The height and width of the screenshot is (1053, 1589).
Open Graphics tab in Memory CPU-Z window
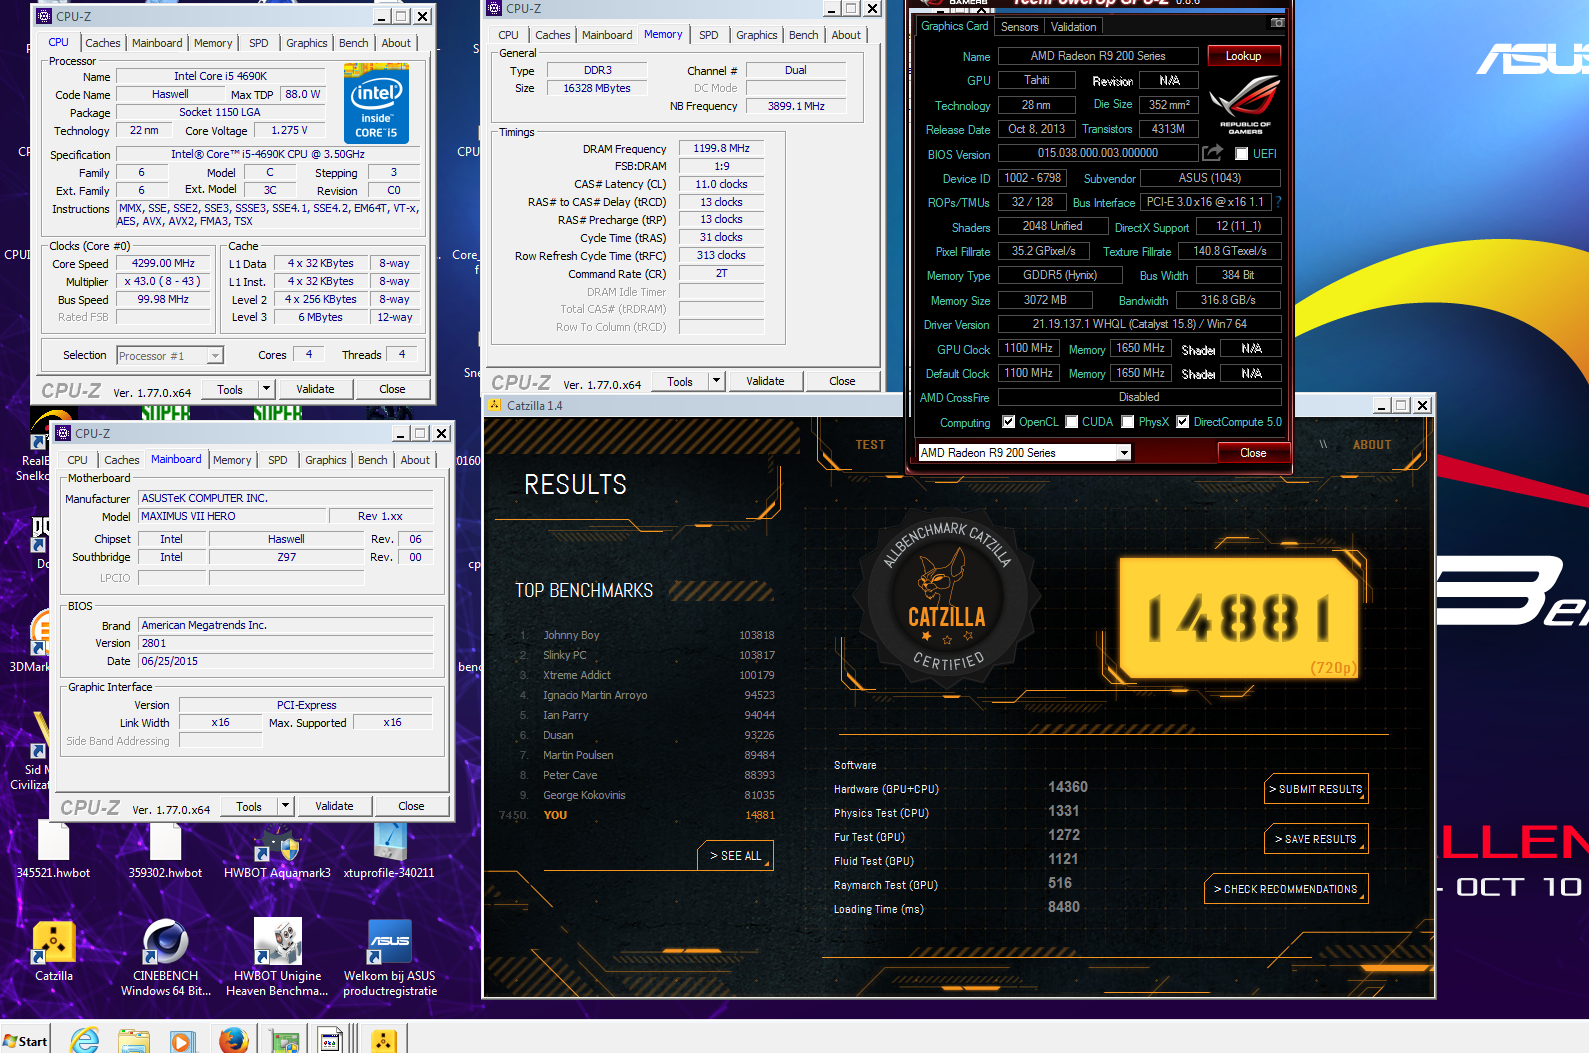pos(756,35)
